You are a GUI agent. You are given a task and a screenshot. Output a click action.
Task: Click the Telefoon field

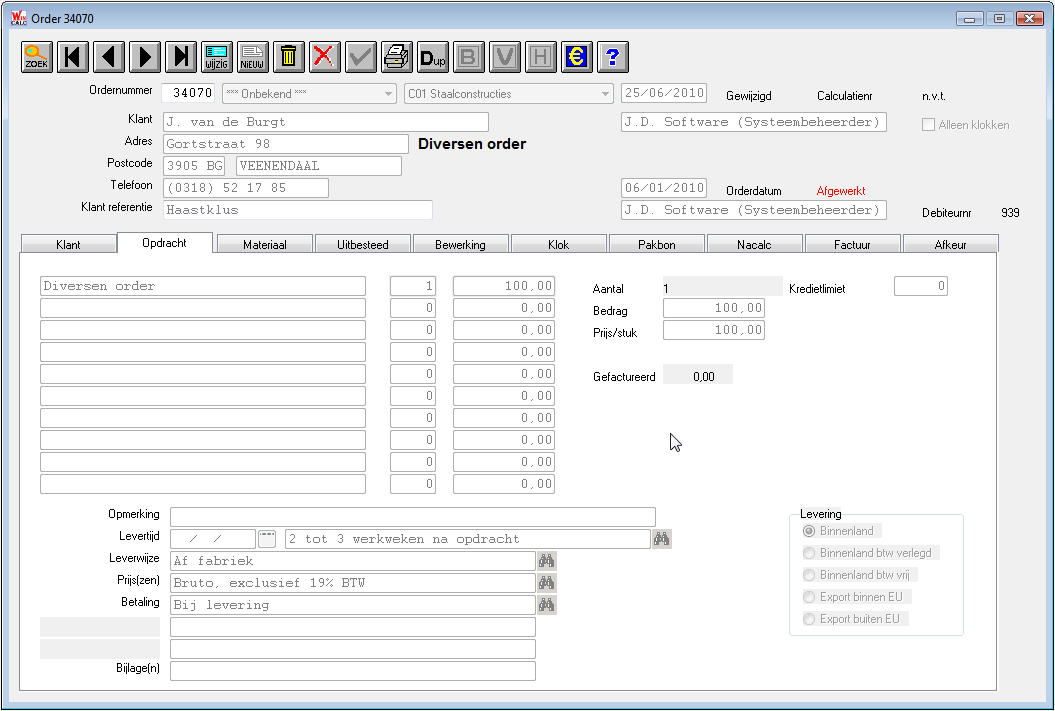(x=246, y=188)
